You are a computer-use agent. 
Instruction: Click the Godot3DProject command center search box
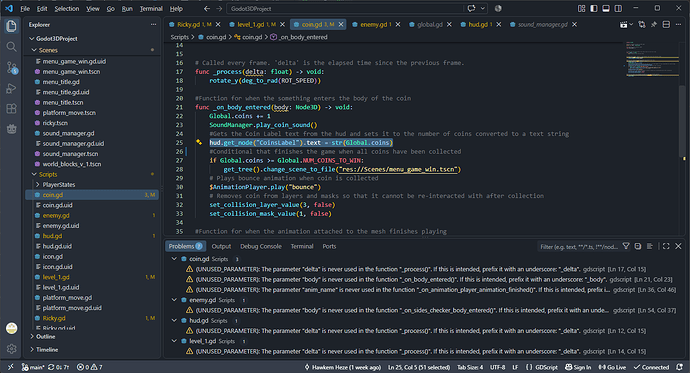pyautogui.click(x=345, y=8)
